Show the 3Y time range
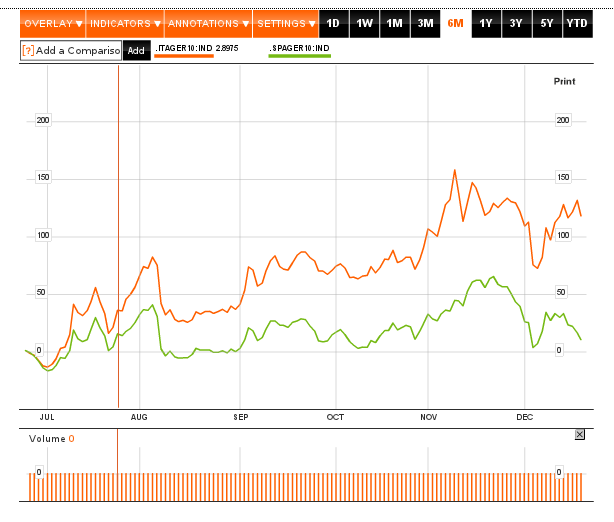This screenshot has width=614, height=522. coord(516,24)
